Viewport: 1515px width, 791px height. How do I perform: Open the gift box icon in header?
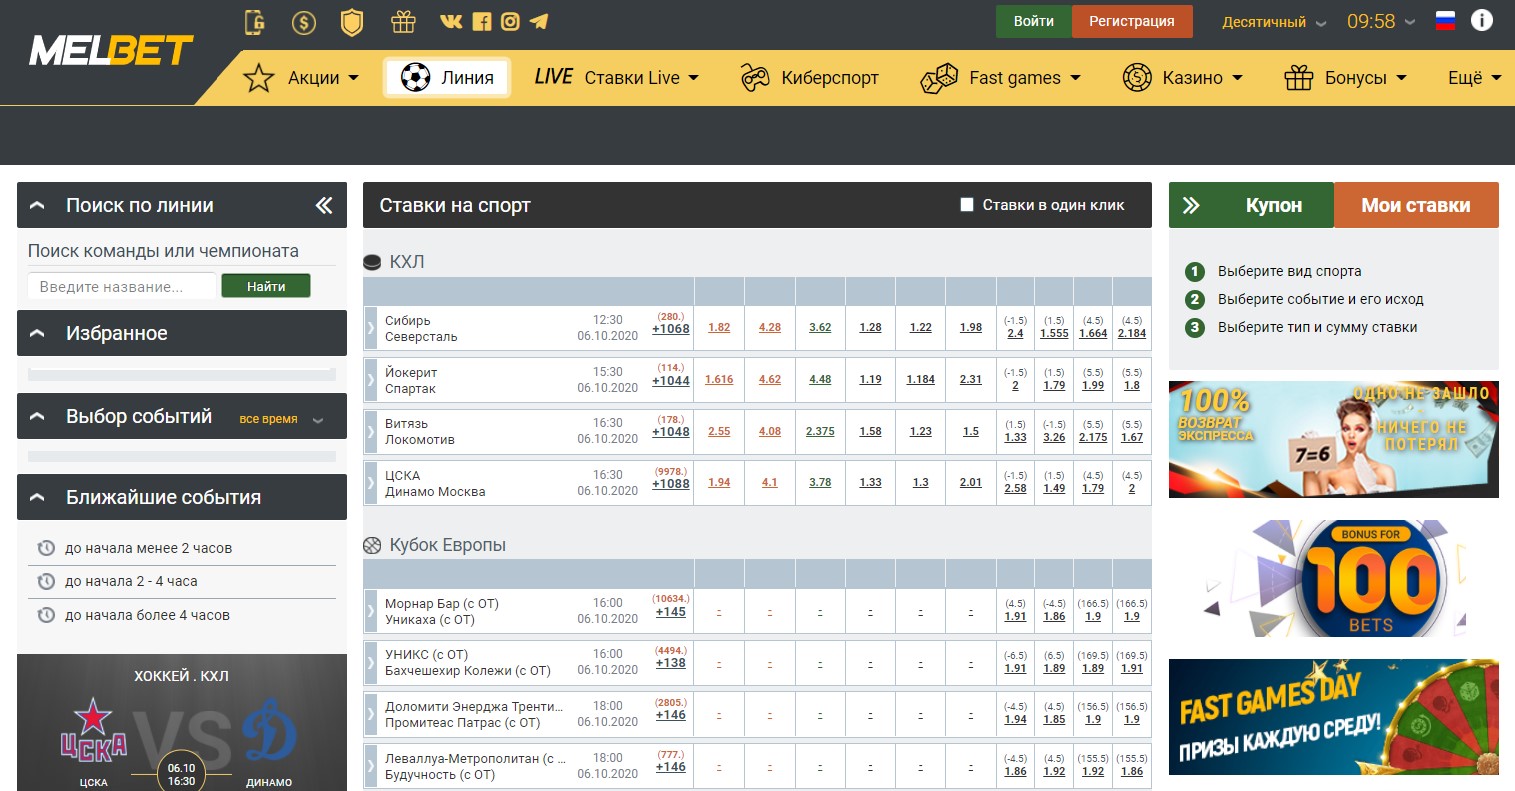403,22
